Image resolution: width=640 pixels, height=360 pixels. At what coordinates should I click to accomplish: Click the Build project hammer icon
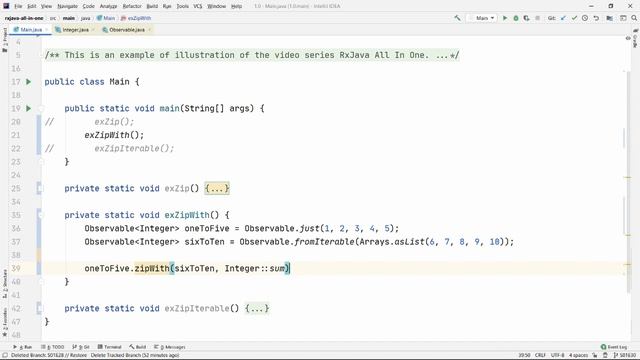[457, 18]
